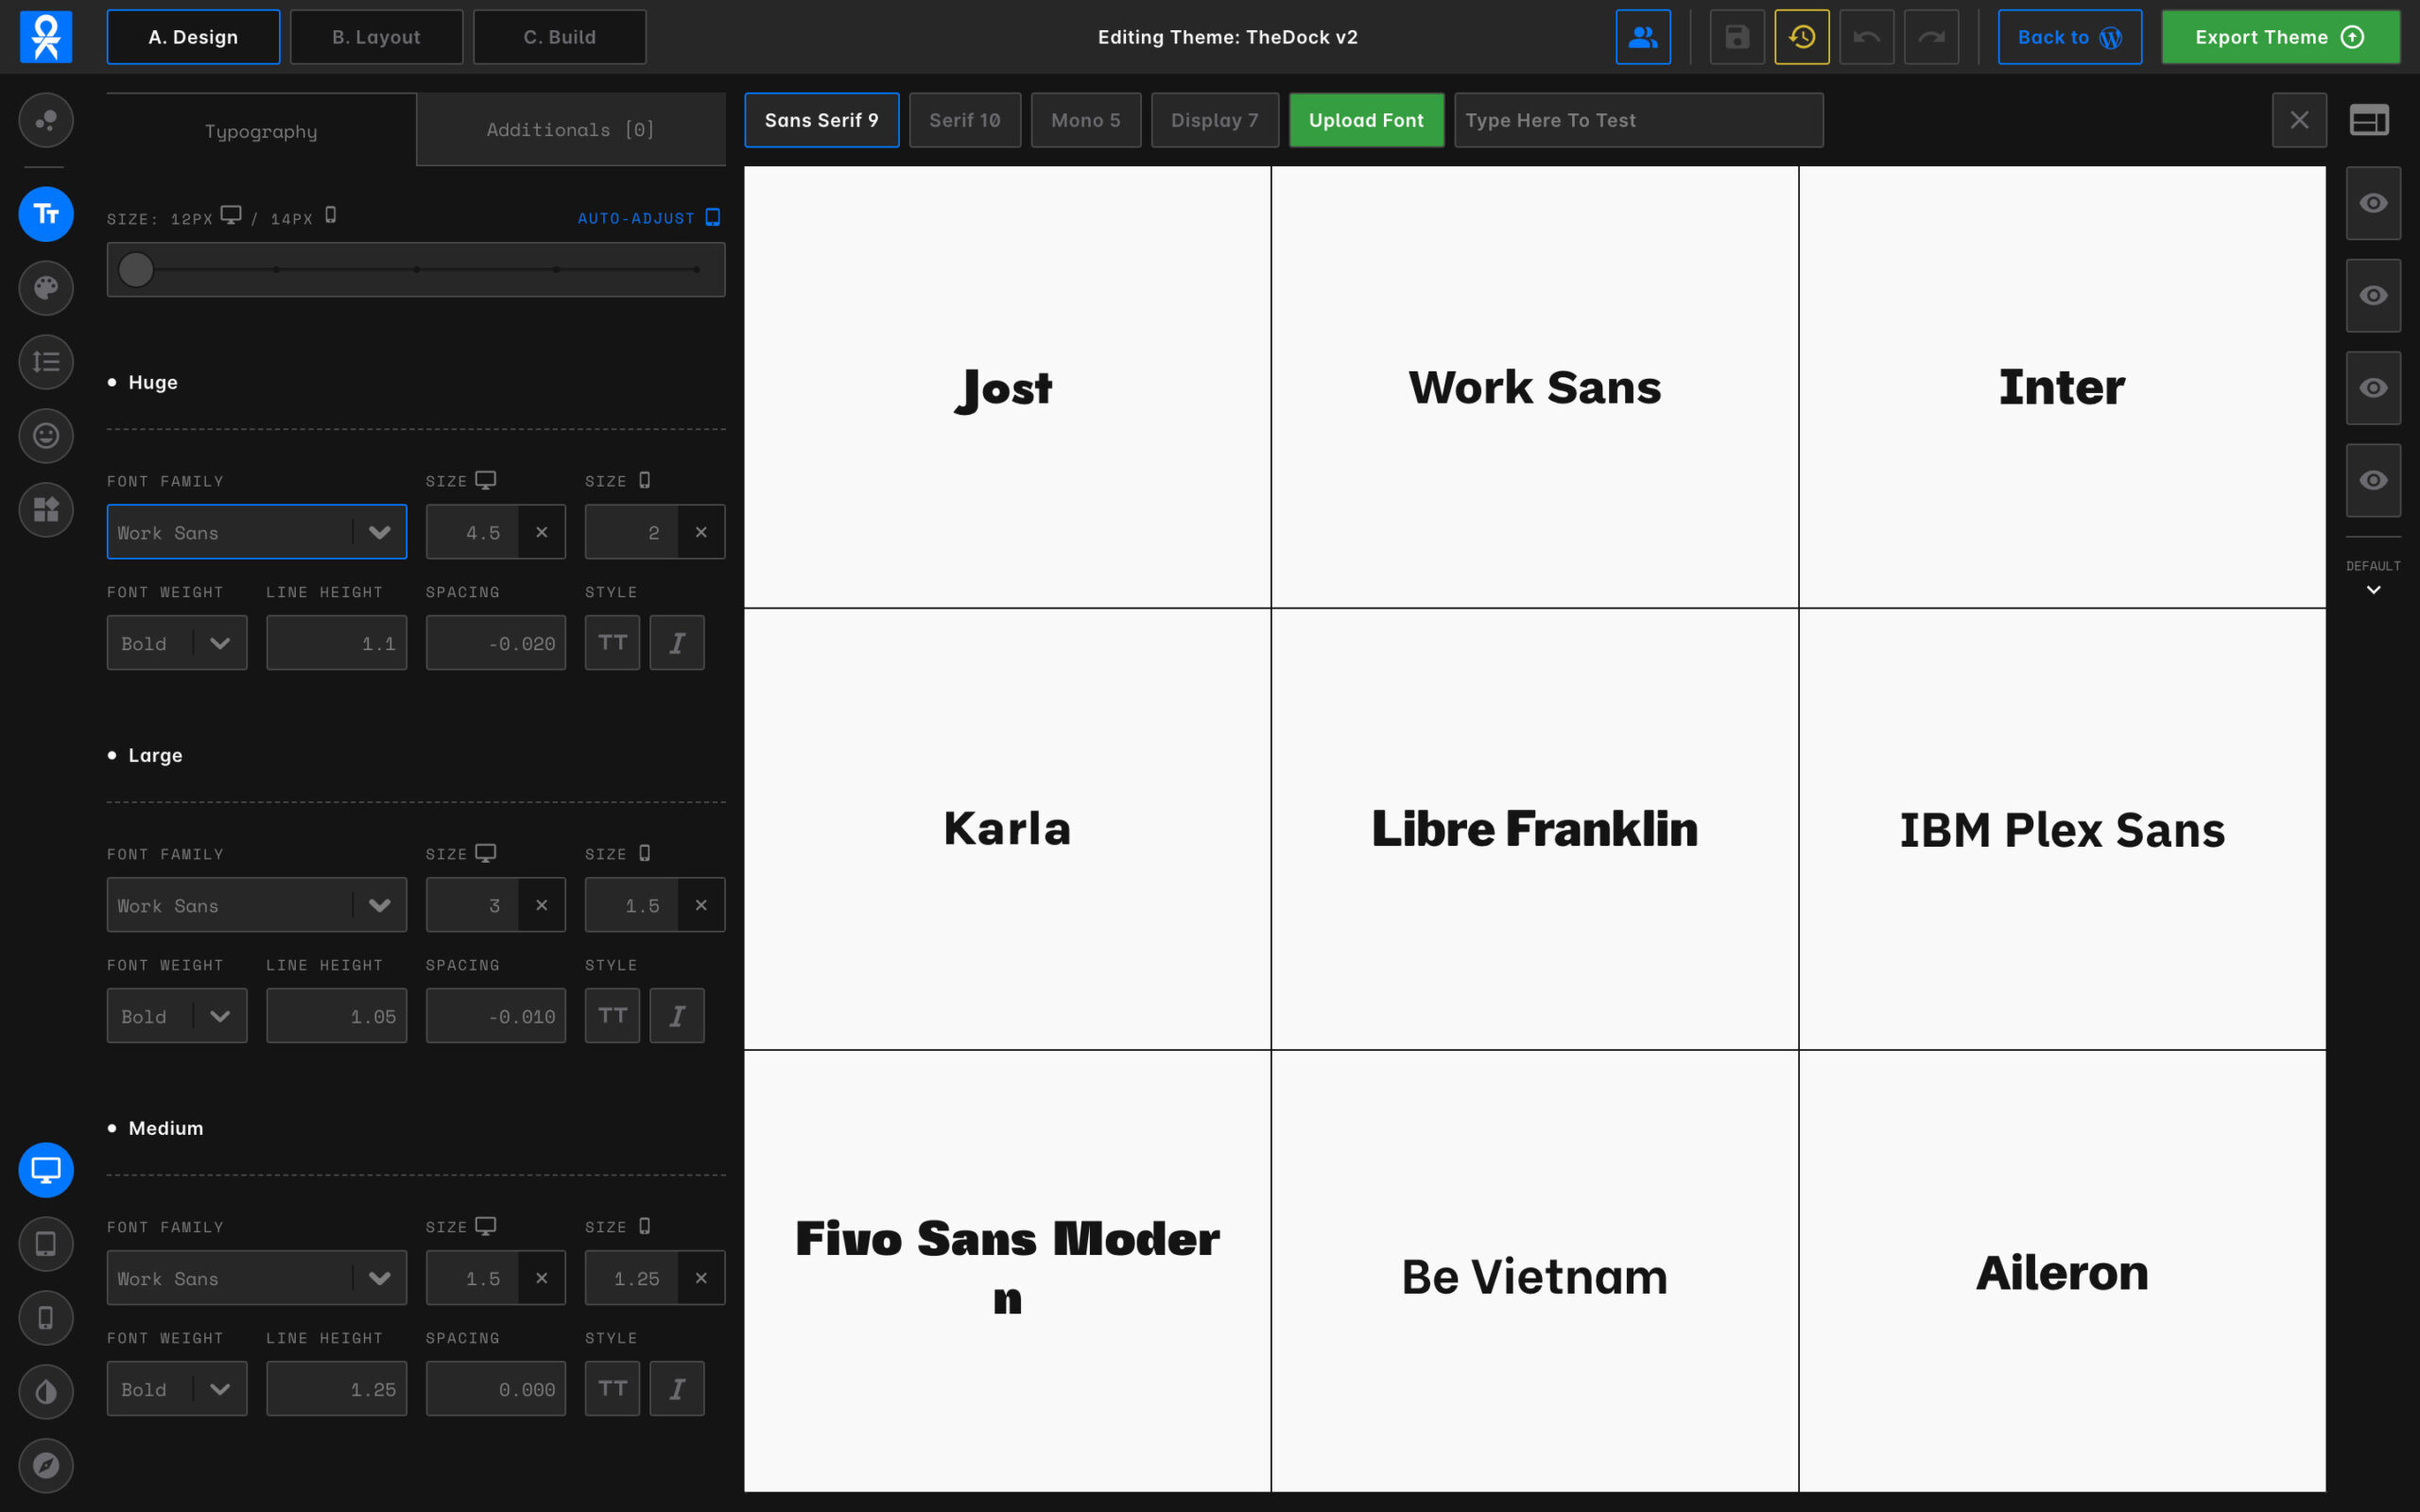Open the B. Layout tab
2420x1512 pixels.
coord(376,37)
